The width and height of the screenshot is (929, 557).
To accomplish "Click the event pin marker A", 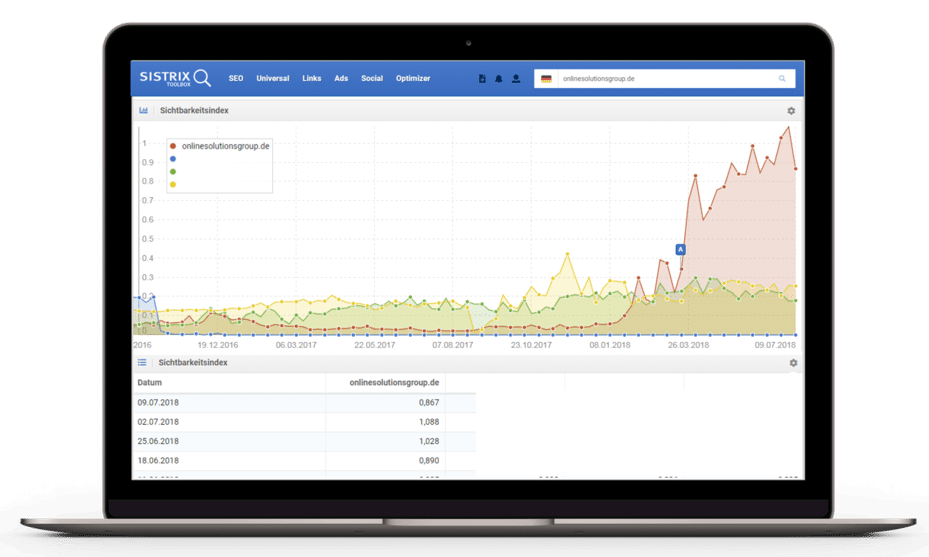I will click(x=680, y=249).
